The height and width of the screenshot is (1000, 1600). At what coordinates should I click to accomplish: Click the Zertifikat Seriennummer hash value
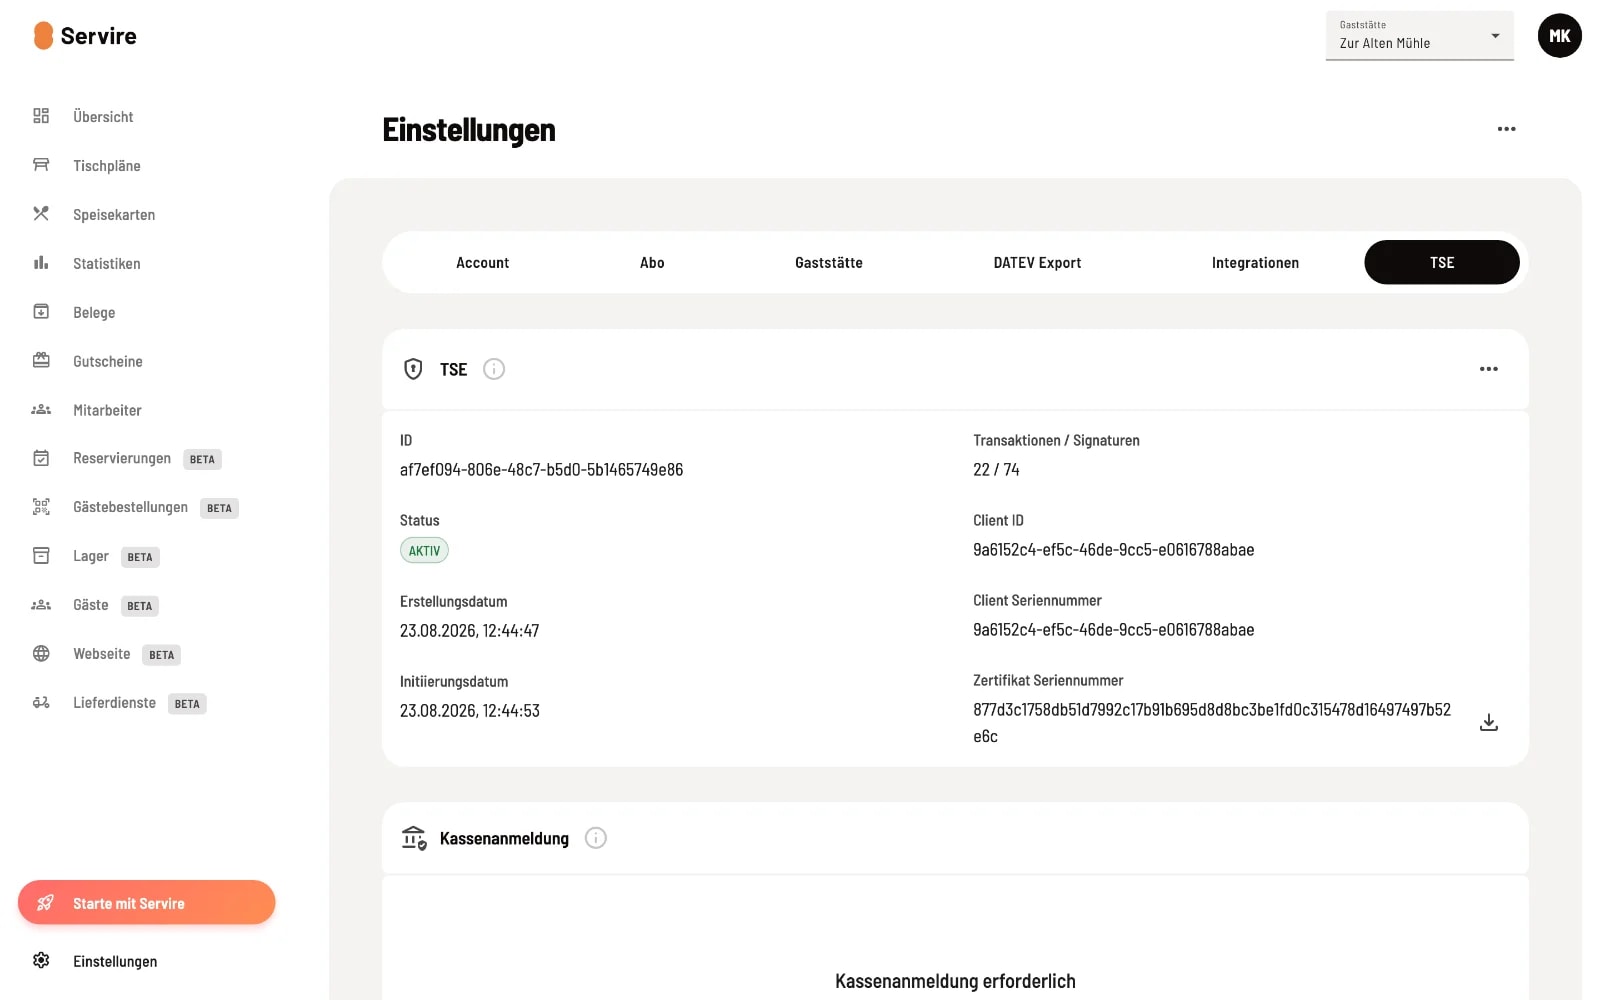pos(1212,722)
